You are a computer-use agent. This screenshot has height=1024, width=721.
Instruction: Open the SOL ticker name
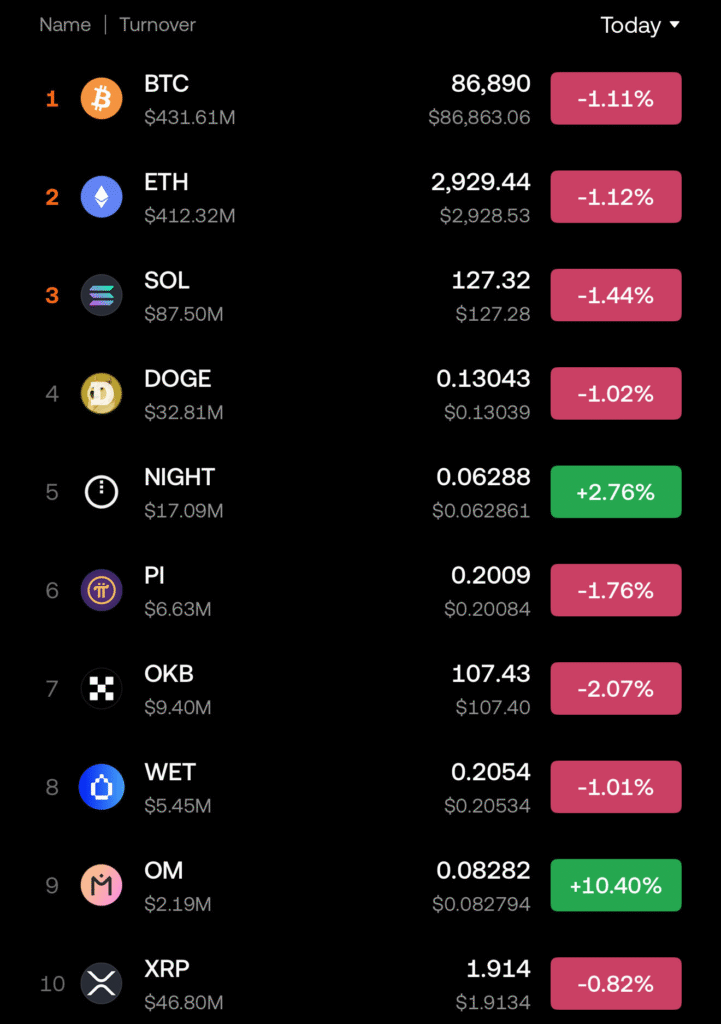click(167, 280)
